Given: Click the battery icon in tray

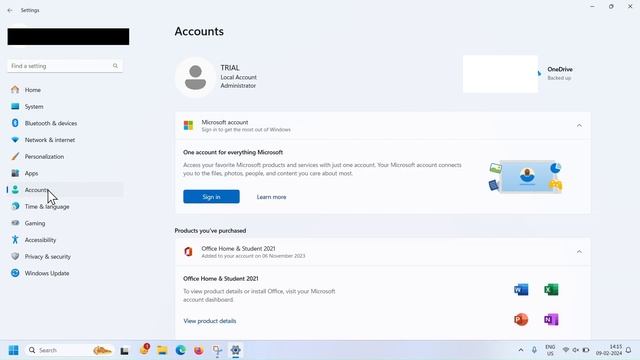Looking at the screenshot, I should point(586,350).
